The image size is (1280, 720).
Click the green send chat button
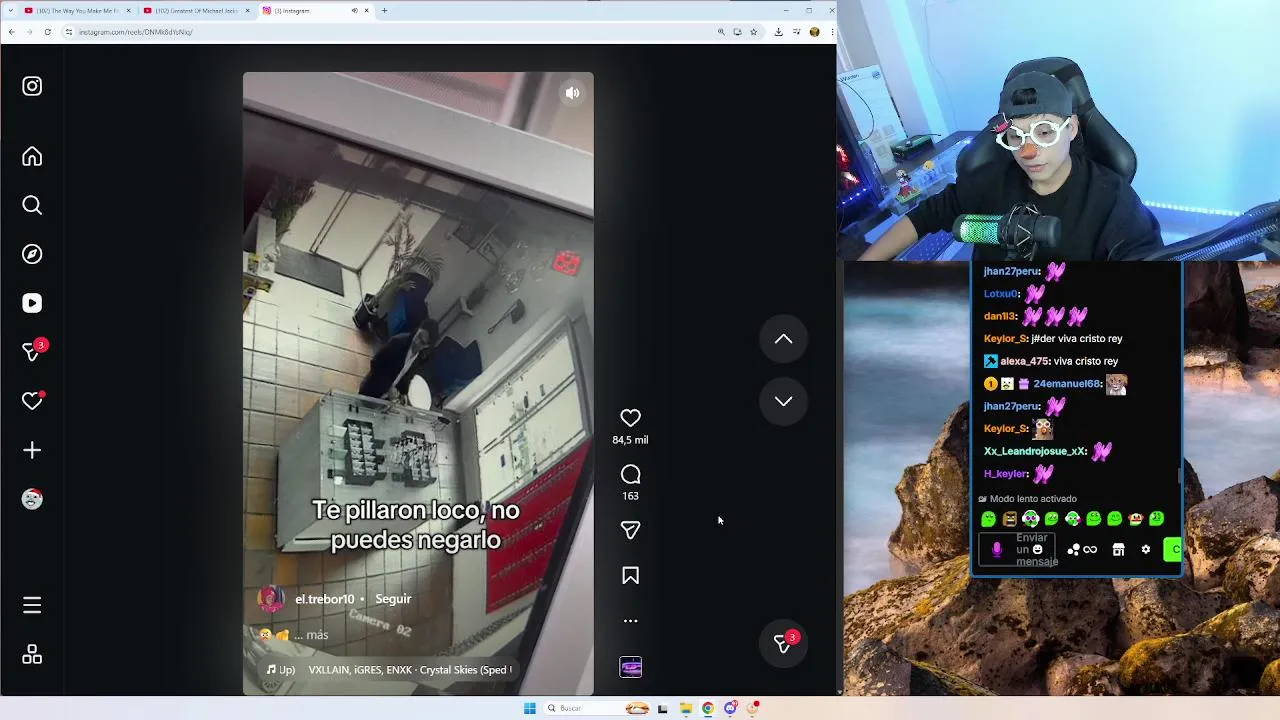1173,549
